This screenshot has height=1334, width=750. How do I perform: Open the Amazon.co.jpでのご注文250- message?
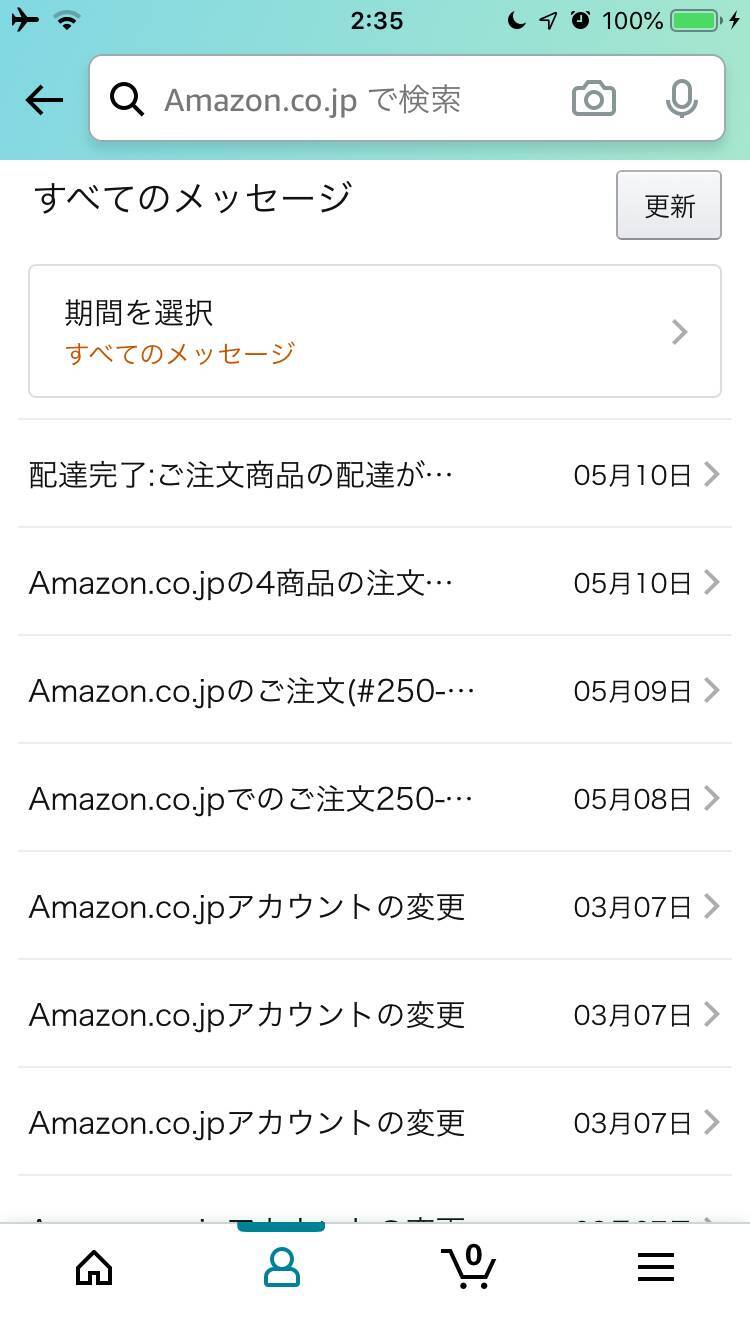[251, 798]
